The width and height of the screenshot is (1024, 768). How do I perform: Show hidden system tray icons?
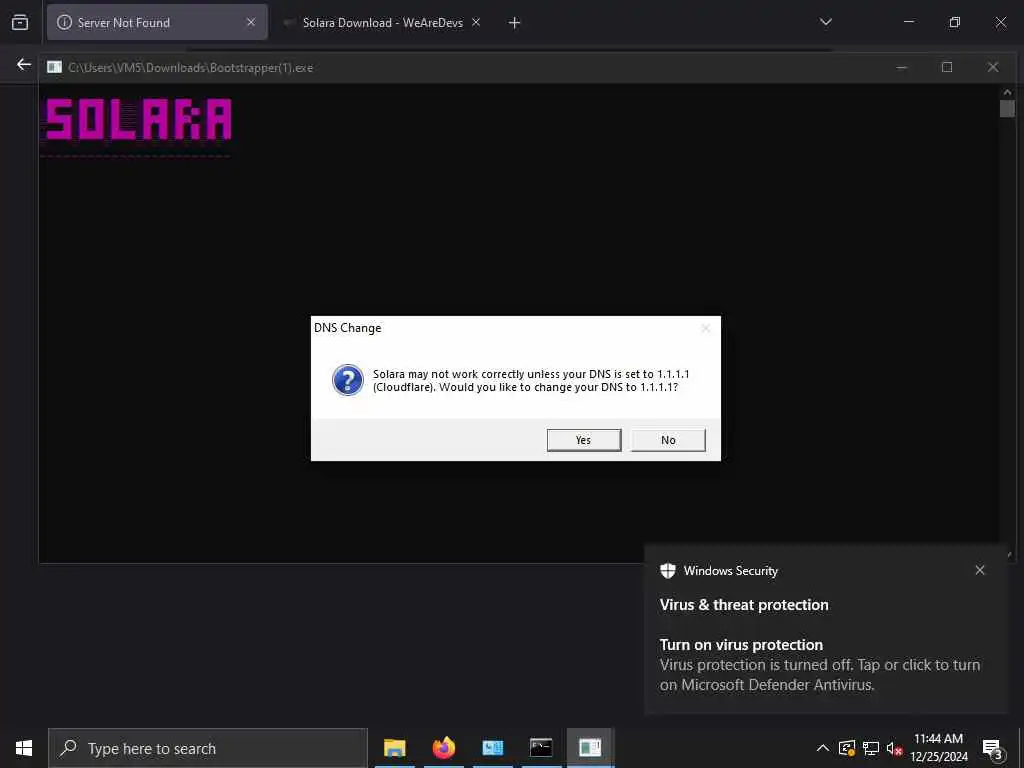(x=823, y=748)
